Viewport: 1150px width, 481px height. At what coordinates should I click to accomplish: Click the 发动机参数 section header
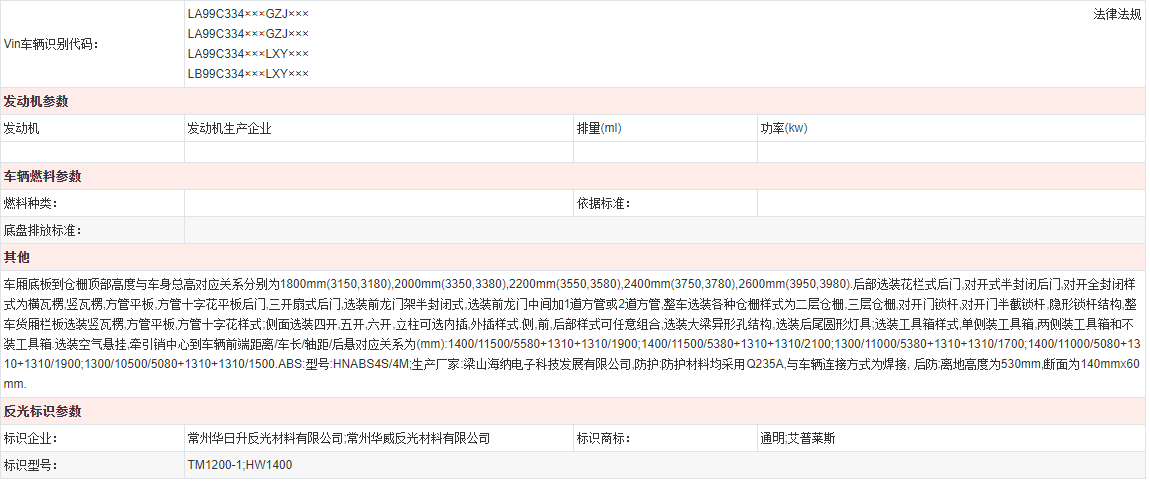point(36,102)
